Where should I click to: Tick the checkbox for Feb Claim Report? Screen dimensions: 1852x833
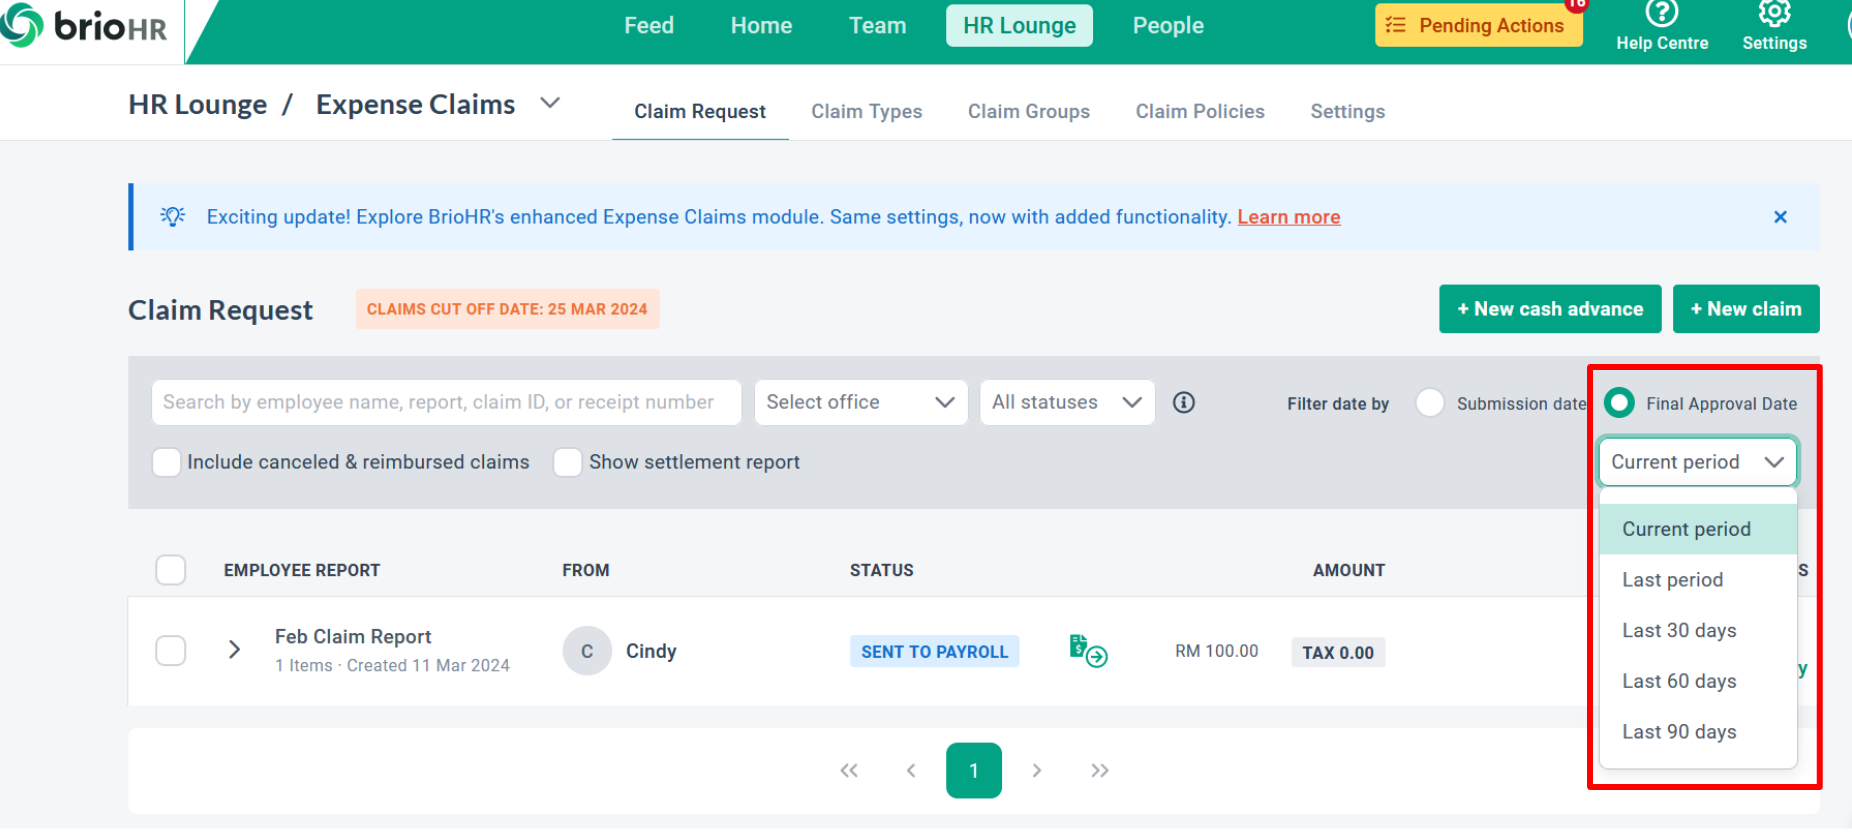(171, 651)
